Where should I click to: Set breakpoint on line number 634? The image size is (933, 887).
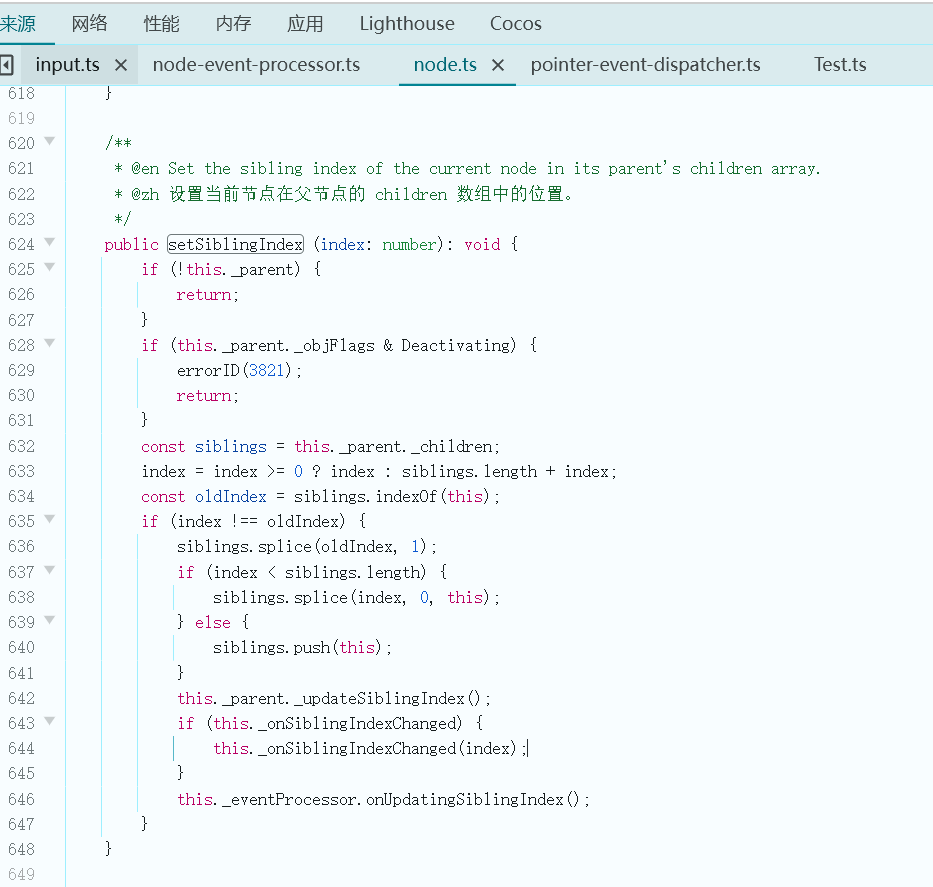[21, 497]
